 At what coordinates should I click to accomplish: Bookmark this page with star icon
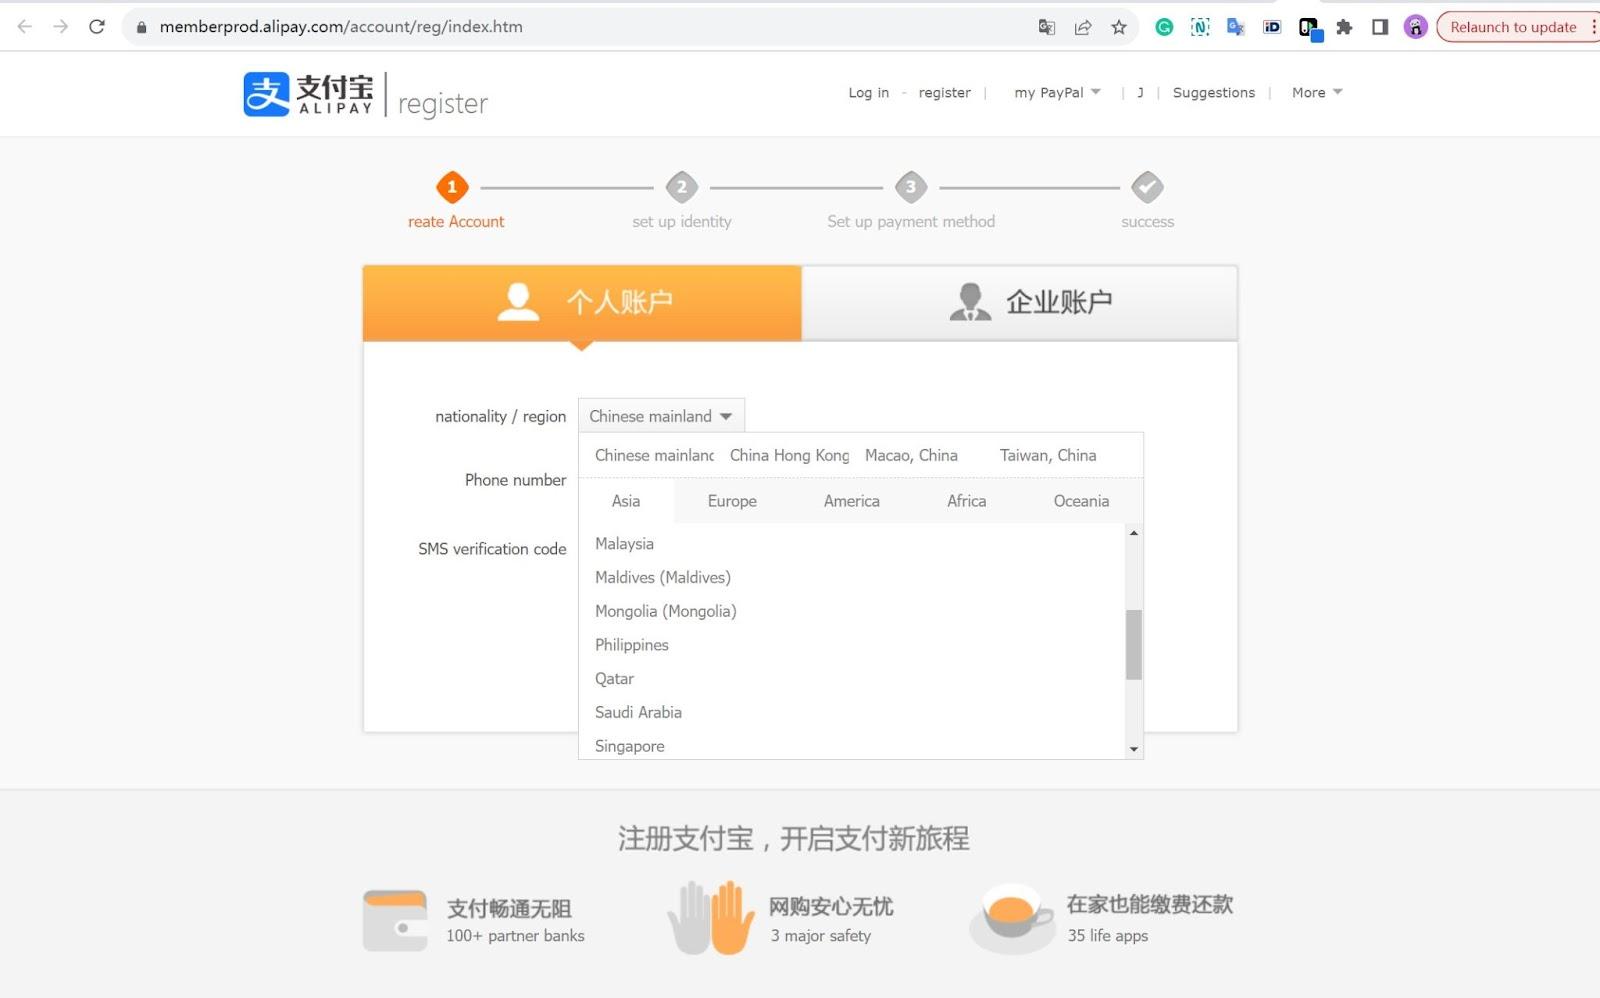1119,27
